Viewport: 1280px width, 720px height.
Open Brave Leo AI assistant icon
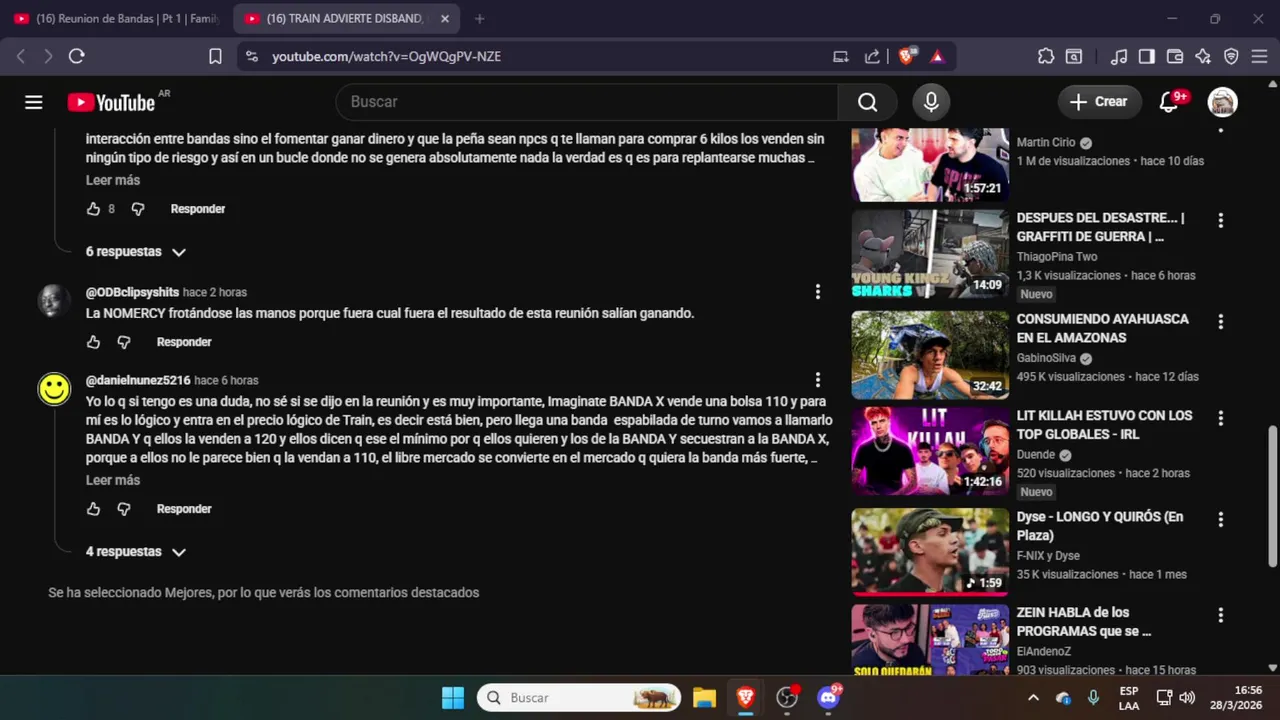pos(1203,57)
